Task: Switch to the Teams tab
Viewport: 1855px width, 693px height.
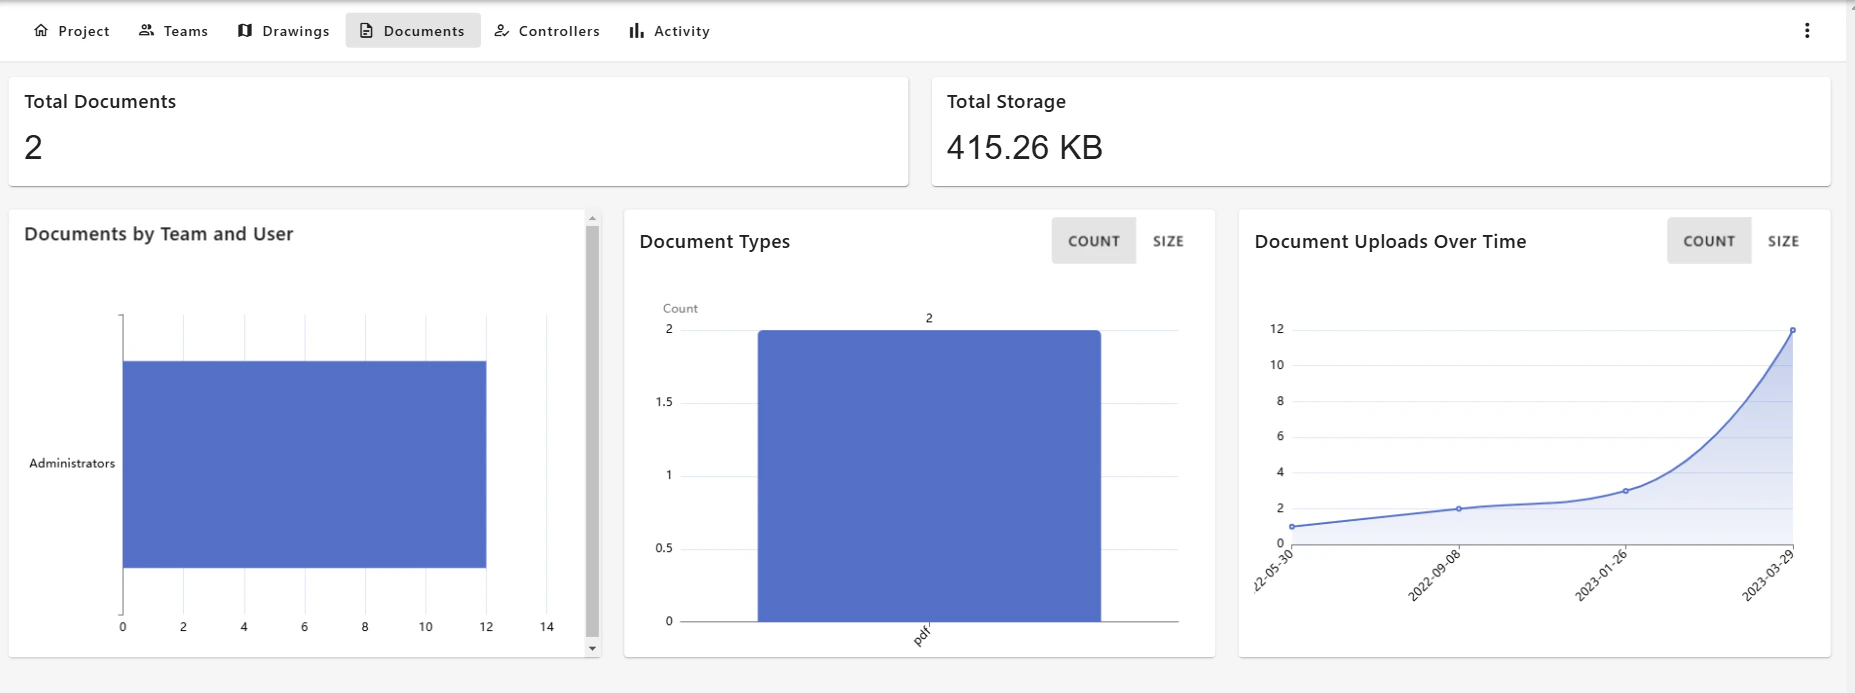Action: 173,31
